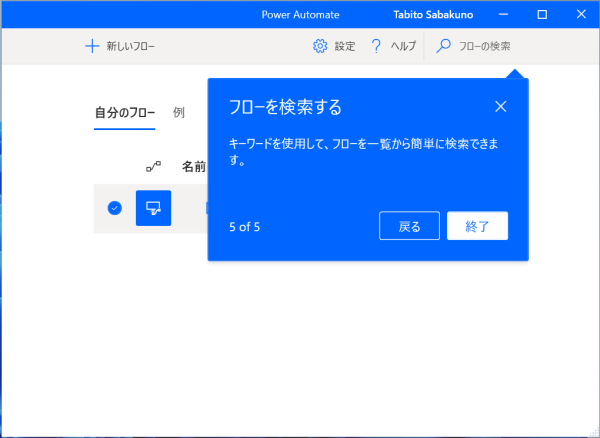Click the flow type column icon
This screenshot has height=438, width=600.
coord(153,167)
